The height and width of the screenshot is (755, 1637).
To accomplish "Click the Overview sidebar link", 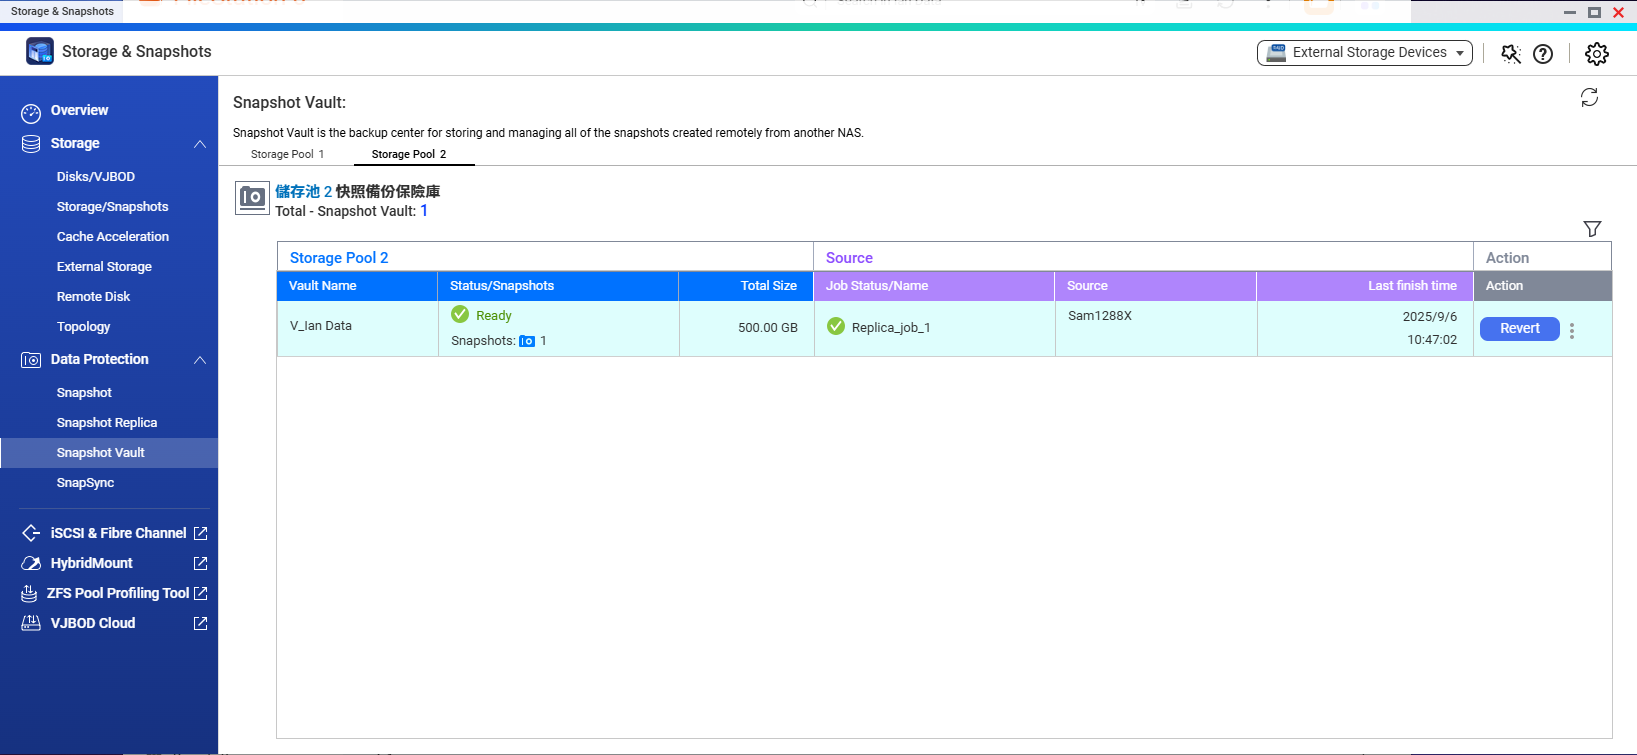I will tap(79, 110).
